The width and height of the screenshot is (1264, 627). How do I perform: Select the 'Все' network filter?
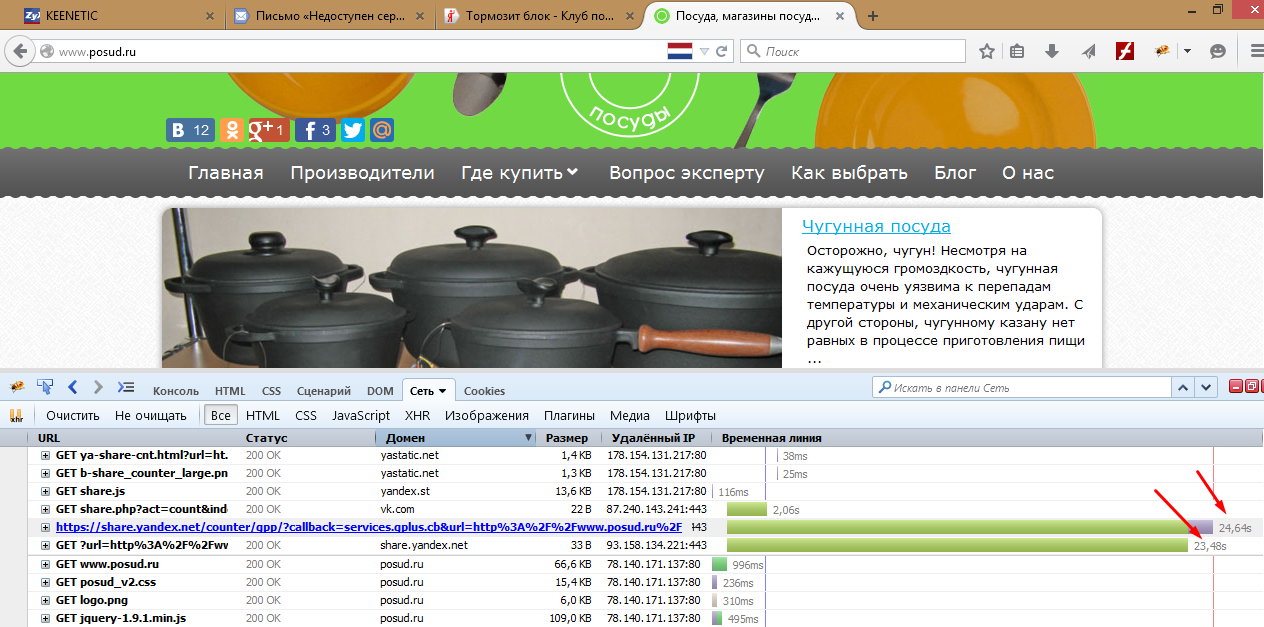point(221,415)
